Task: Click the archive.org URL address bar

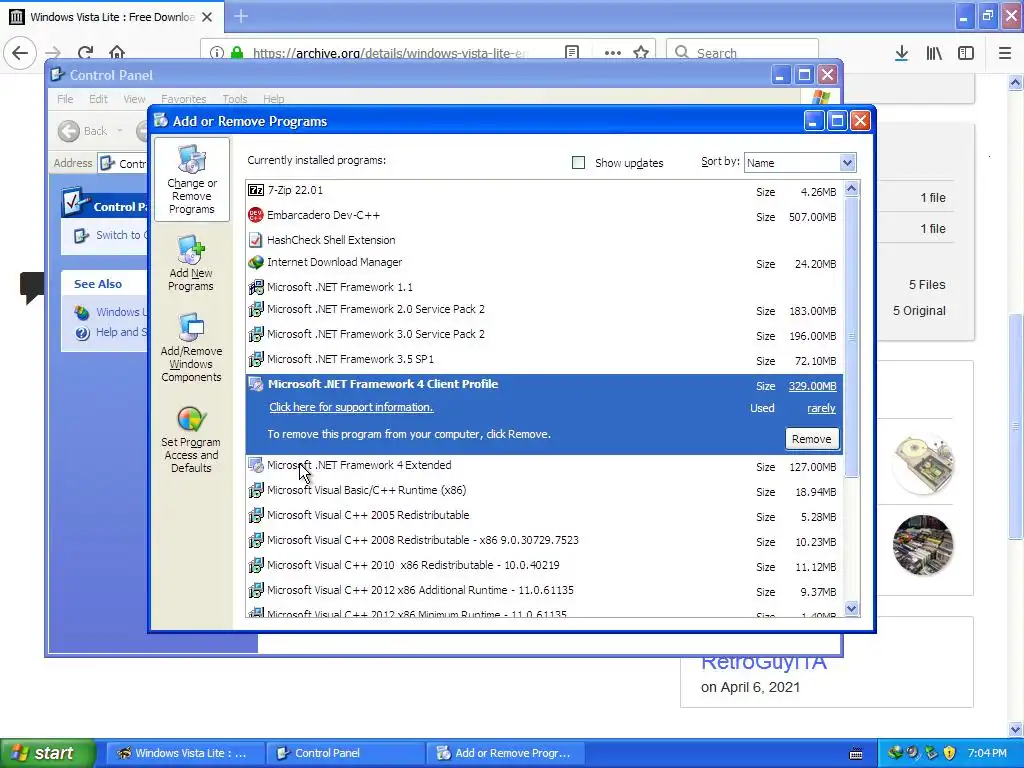Action: click(x=391, y=53)
